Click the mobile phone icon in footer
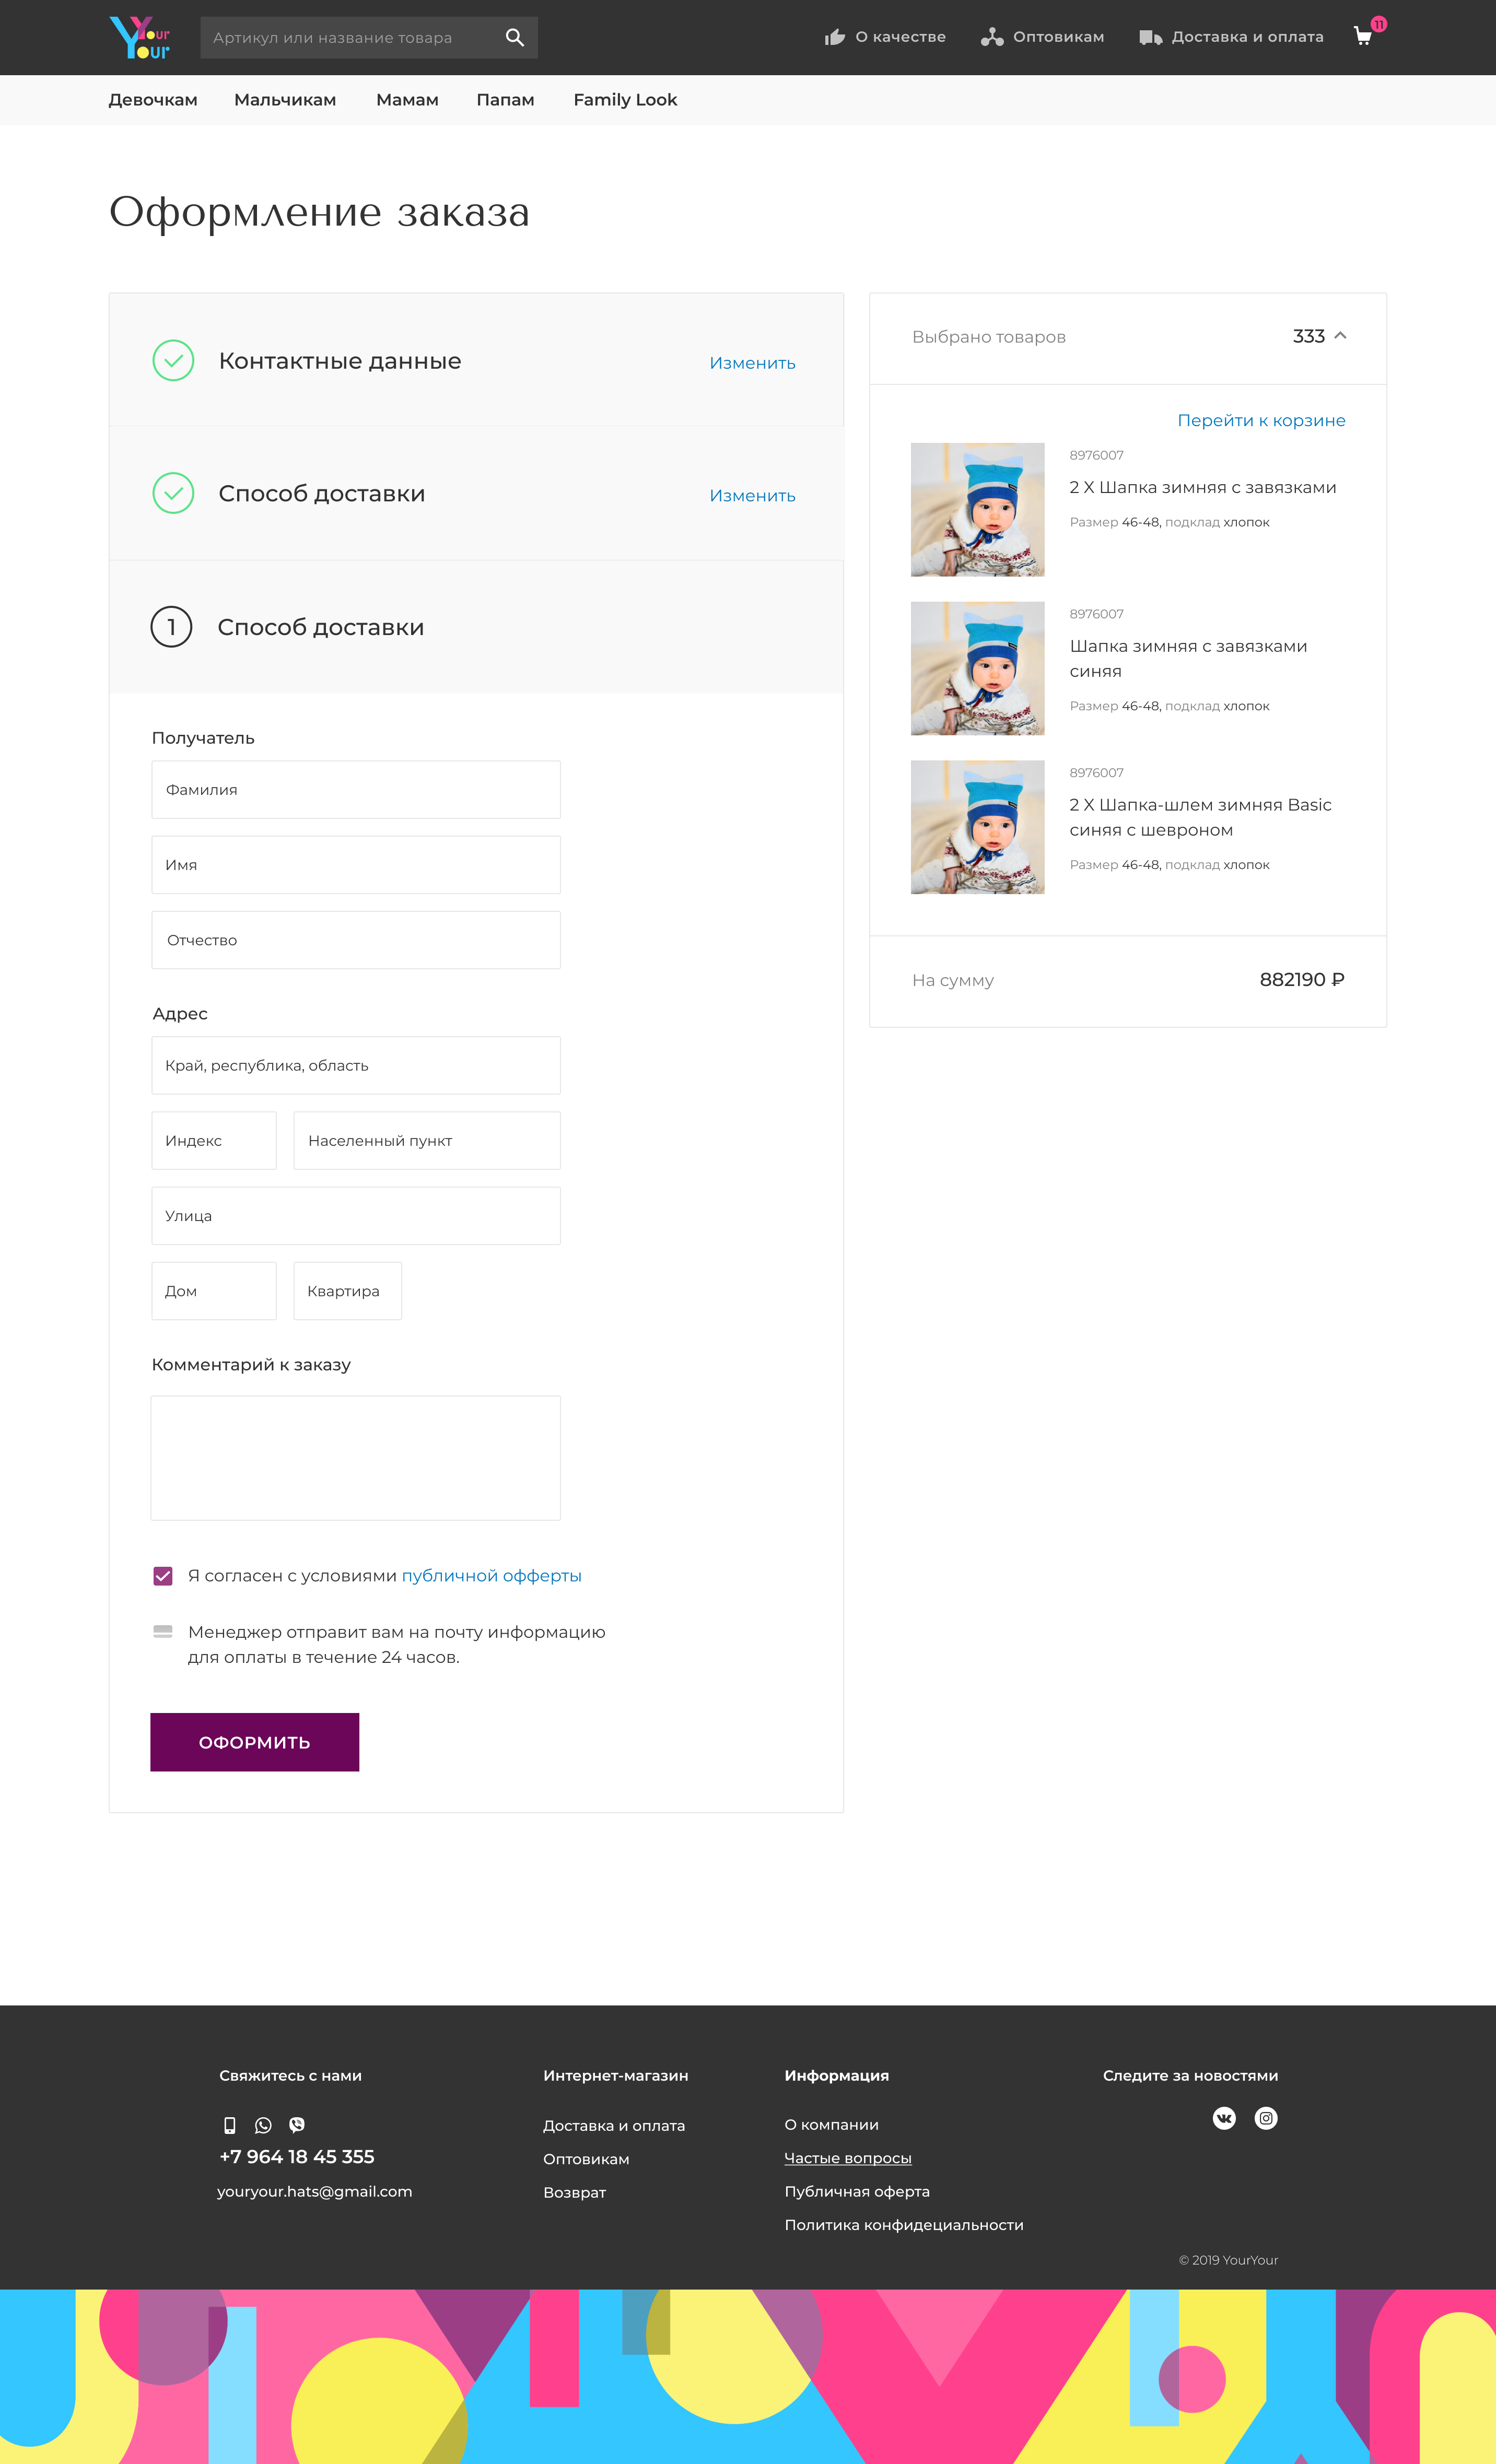 click(x=229, y=2125)
